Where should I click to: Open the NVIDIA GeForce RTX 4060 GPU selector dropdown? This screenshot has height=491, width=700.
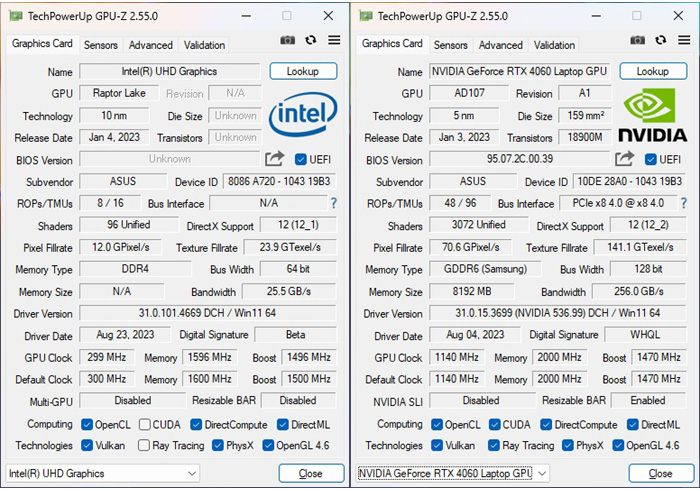[453, 474]
